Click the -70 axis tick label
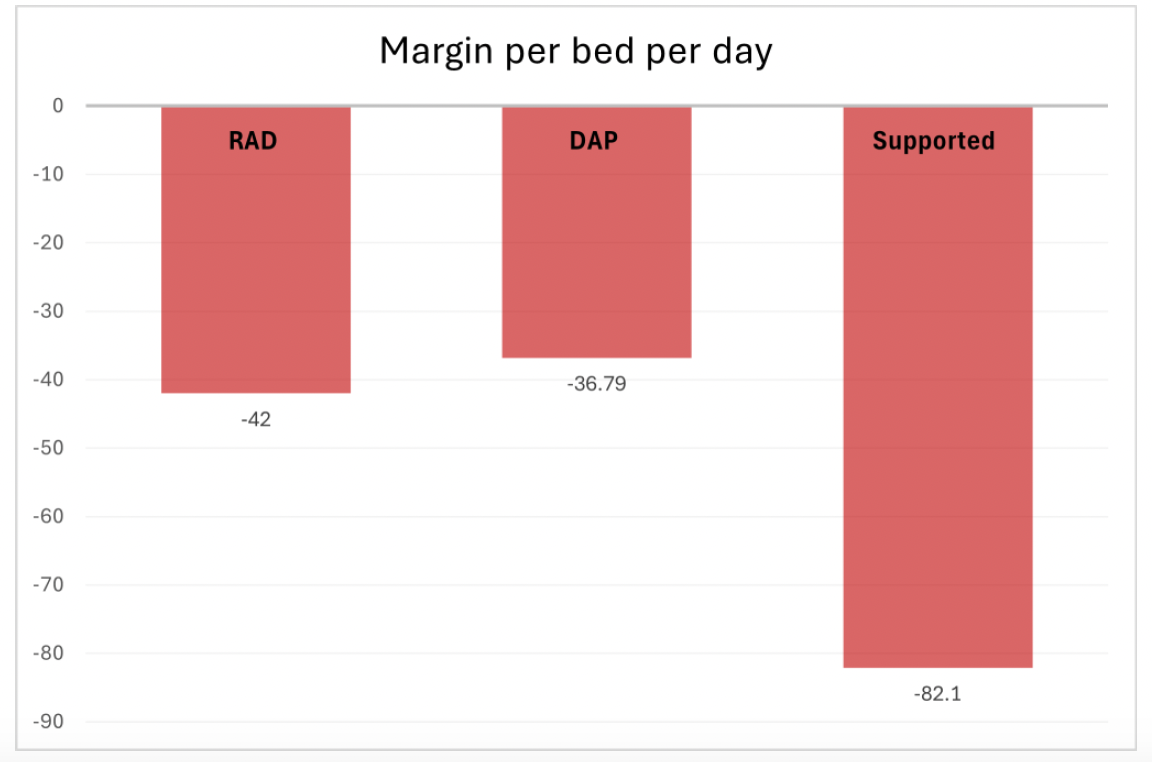The image size is (1152, 762). click(x=48, y=585)
